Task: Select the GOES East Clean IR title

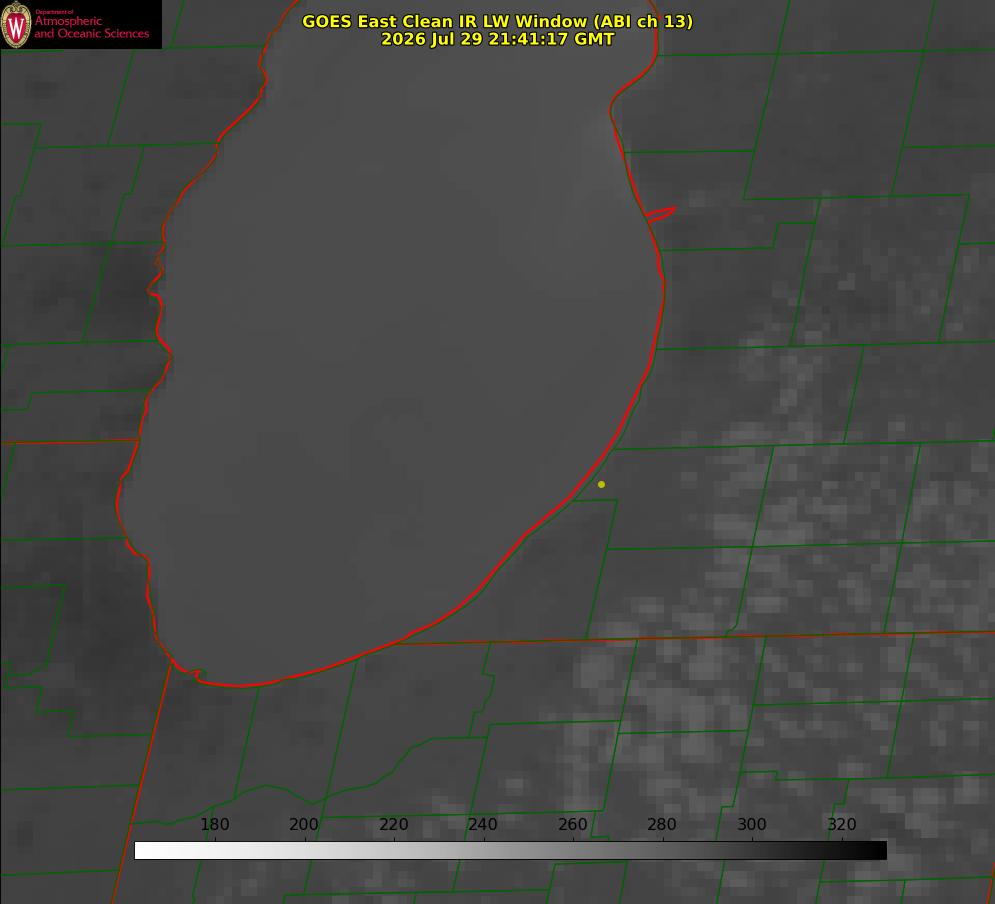Action: coord(497,21)
